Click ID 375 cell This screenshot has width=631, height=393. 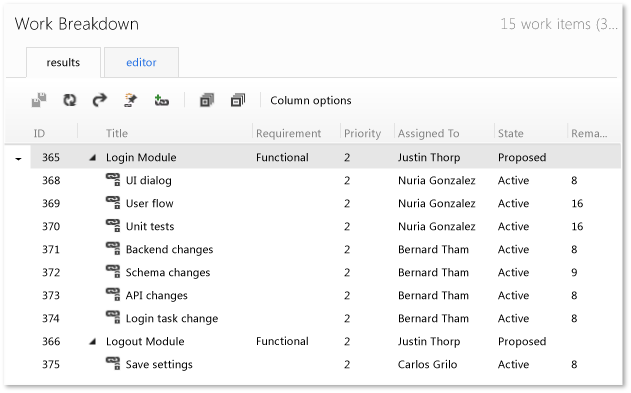(51, 364)
